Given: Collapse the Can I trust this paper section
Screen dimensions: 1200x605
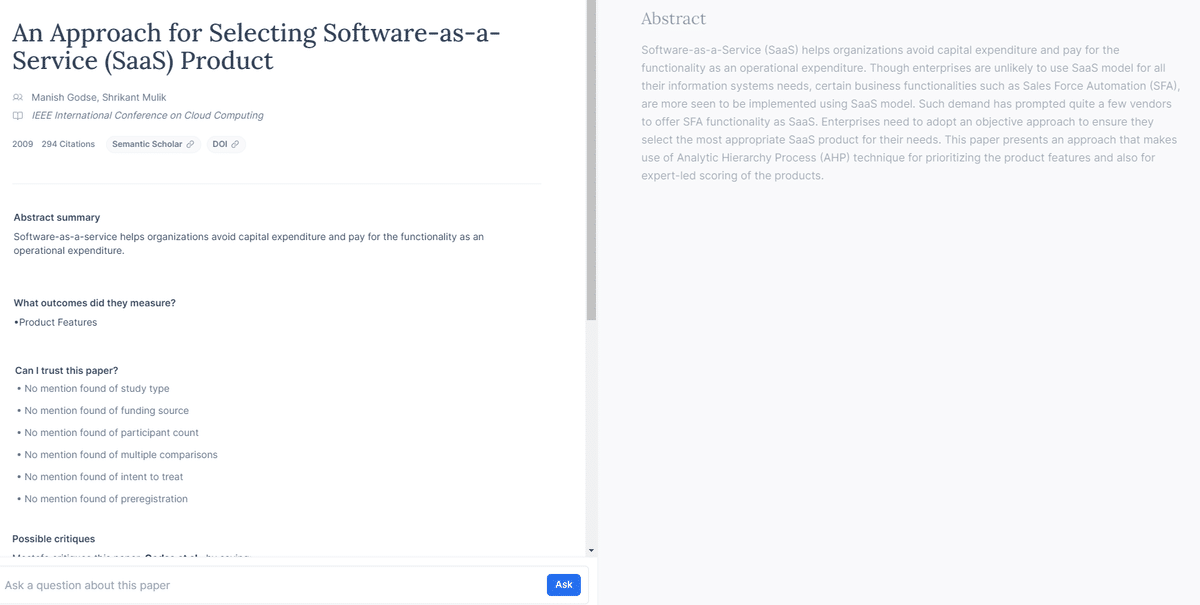Looking at the screenshot, I should [66, 369].
